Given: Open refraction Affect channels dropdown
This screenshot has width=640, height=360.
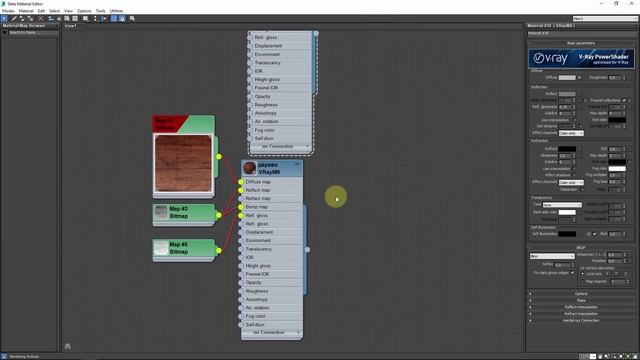Looking at the screenshot, I should (571, 182).
